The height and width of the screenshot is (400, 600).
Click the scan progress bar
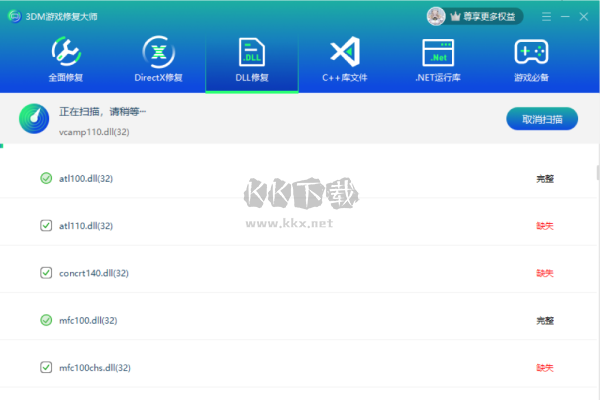(299, 146)
